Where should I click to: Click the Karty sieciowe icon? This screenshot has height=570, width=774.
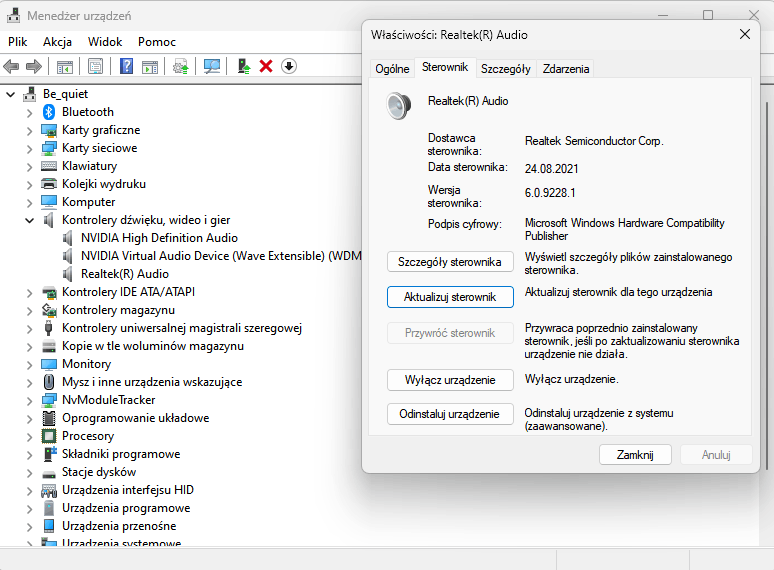(49, 148)
